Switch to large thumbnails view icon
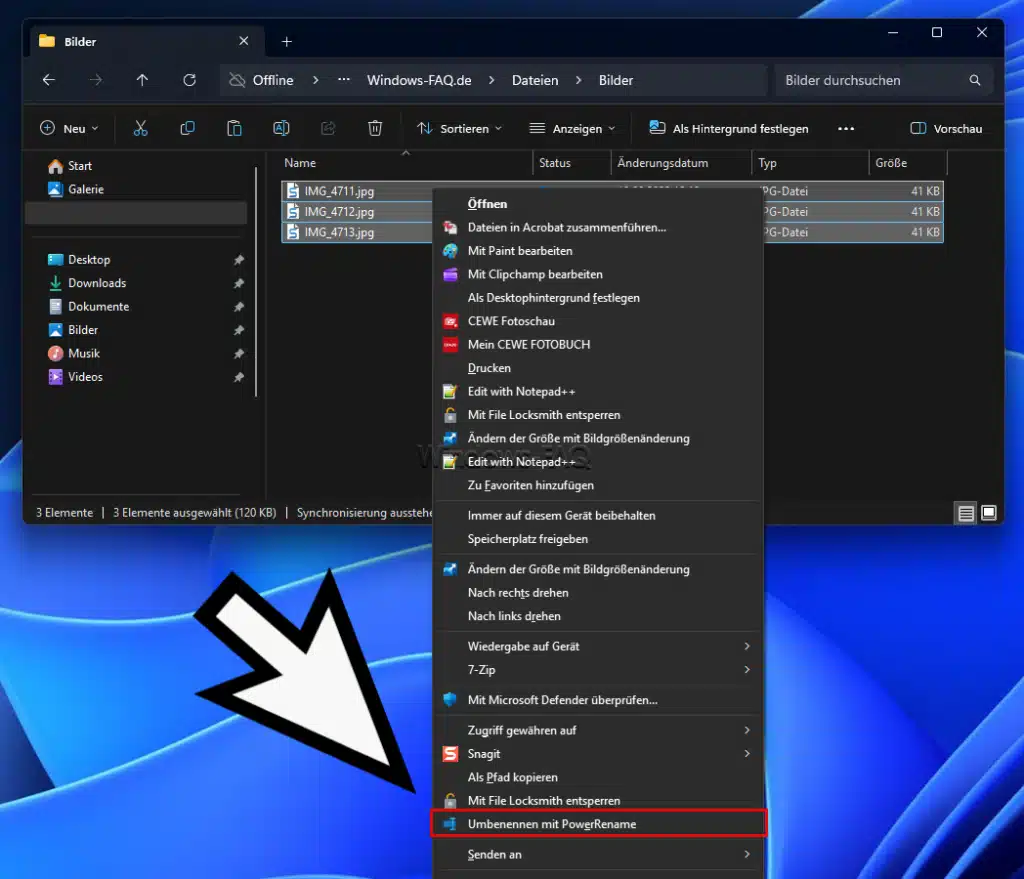 (989, 513)
